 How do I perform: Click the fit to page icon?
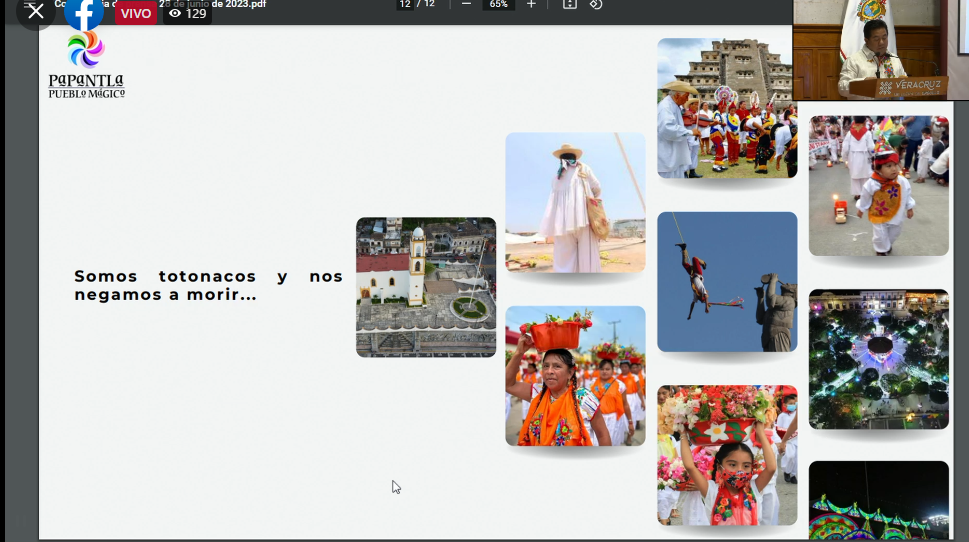[x=570, y=4]
